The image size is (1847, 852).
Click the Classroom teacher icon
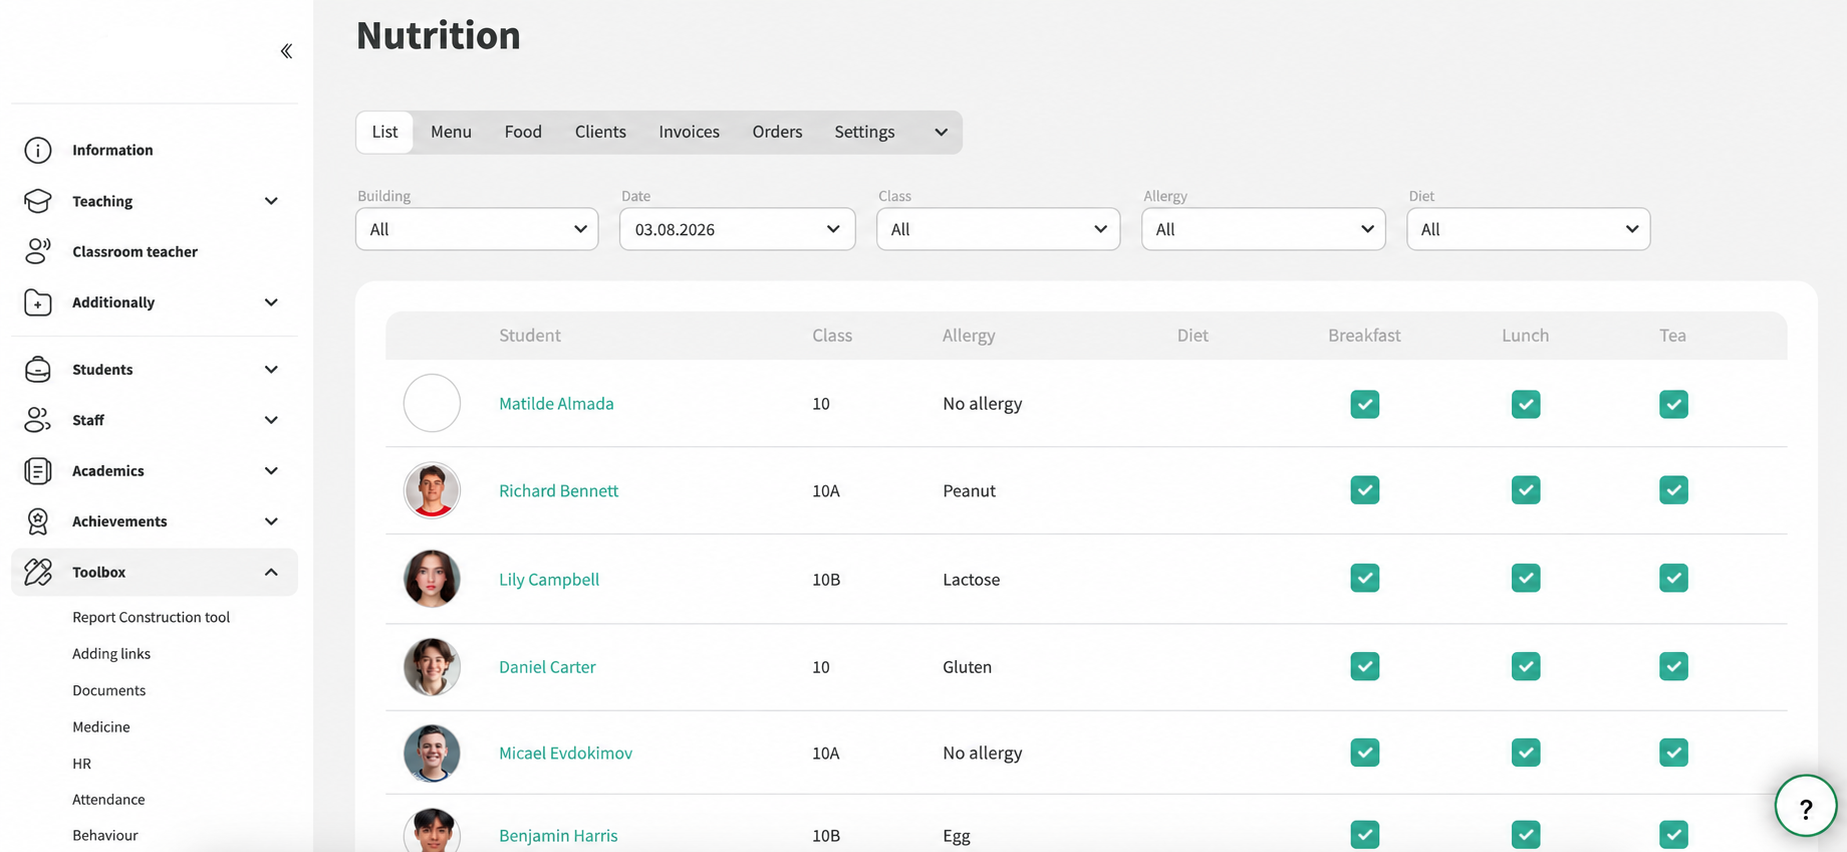click(x=38, y=251)
